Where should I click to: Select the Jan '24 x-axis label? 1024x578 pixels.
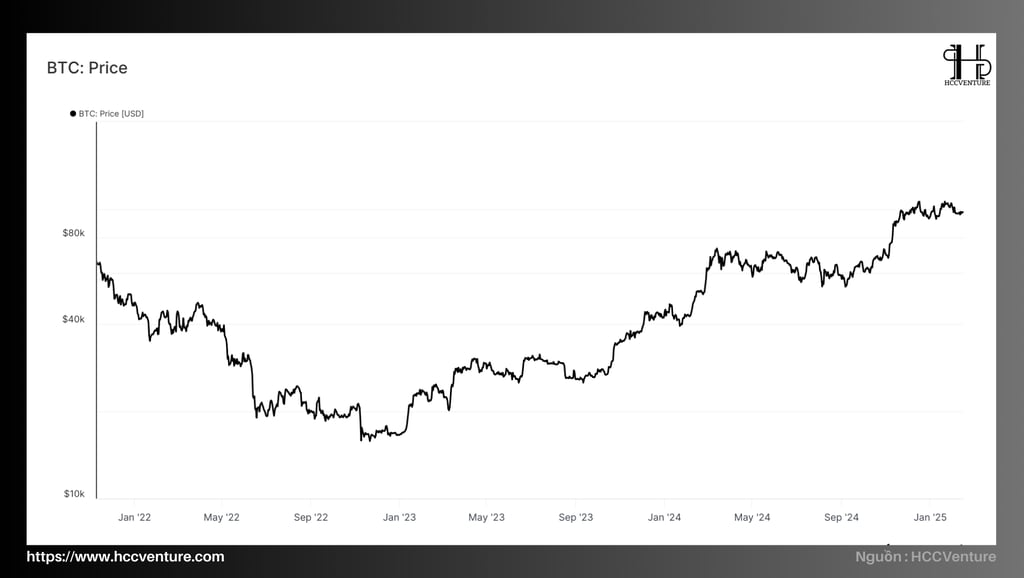664,517
